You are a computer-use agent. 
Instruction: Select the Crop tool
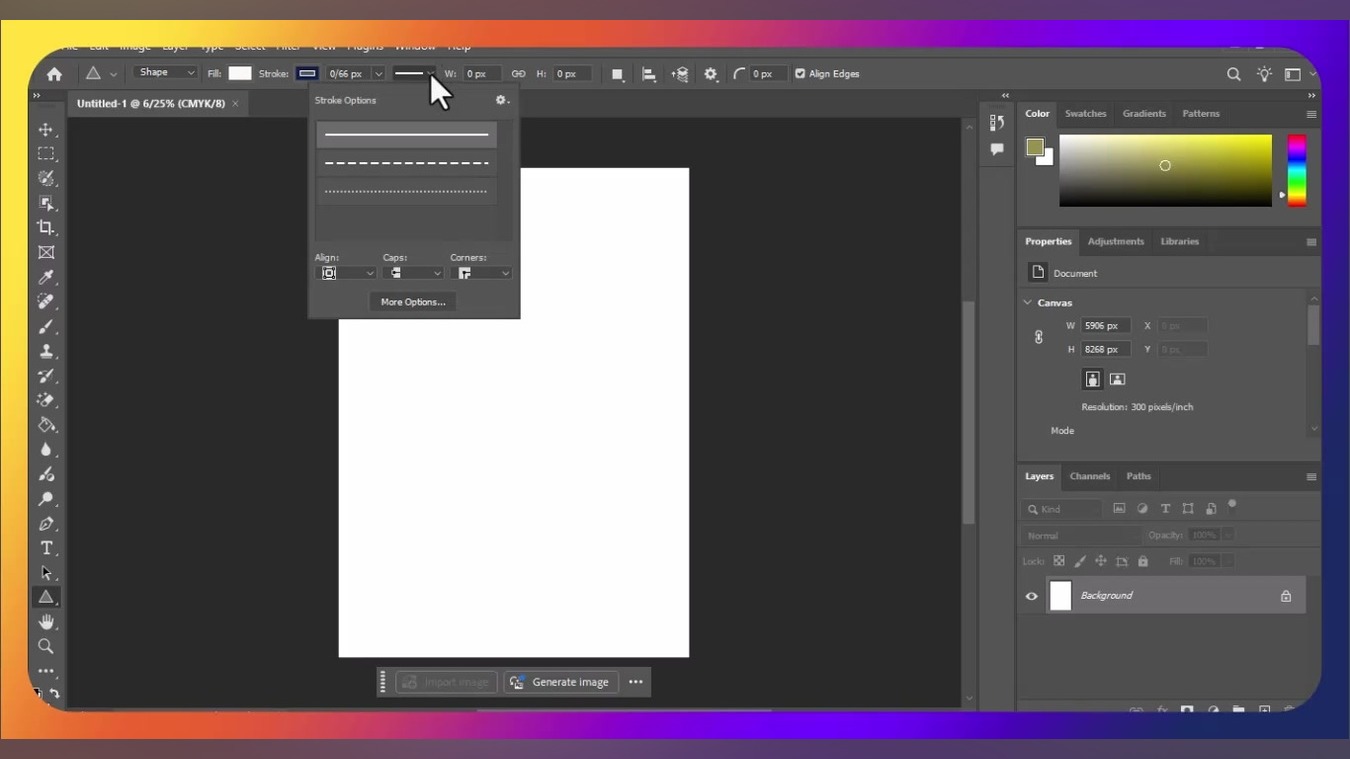coord(46,228)
